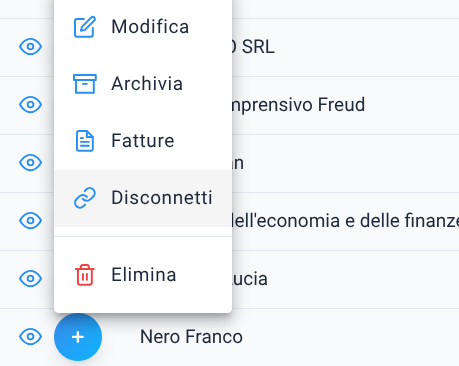Open Fatture from the menu

143,141
